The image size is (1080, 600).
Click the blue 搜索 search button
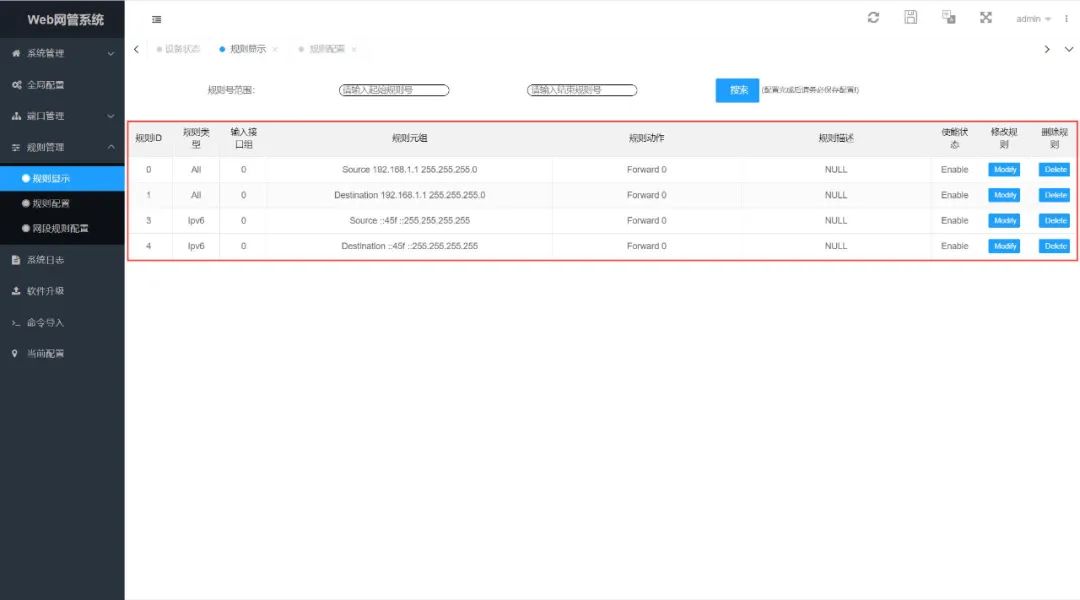pos(738,90)
